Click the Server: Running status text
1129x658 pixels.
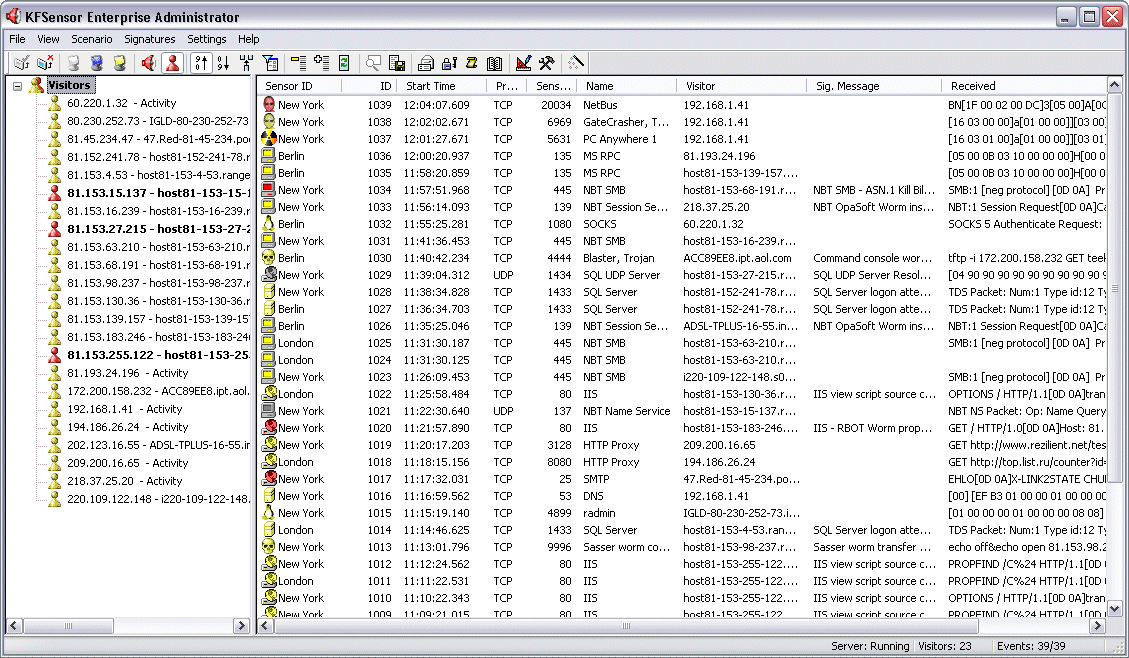tap(870, 646)
